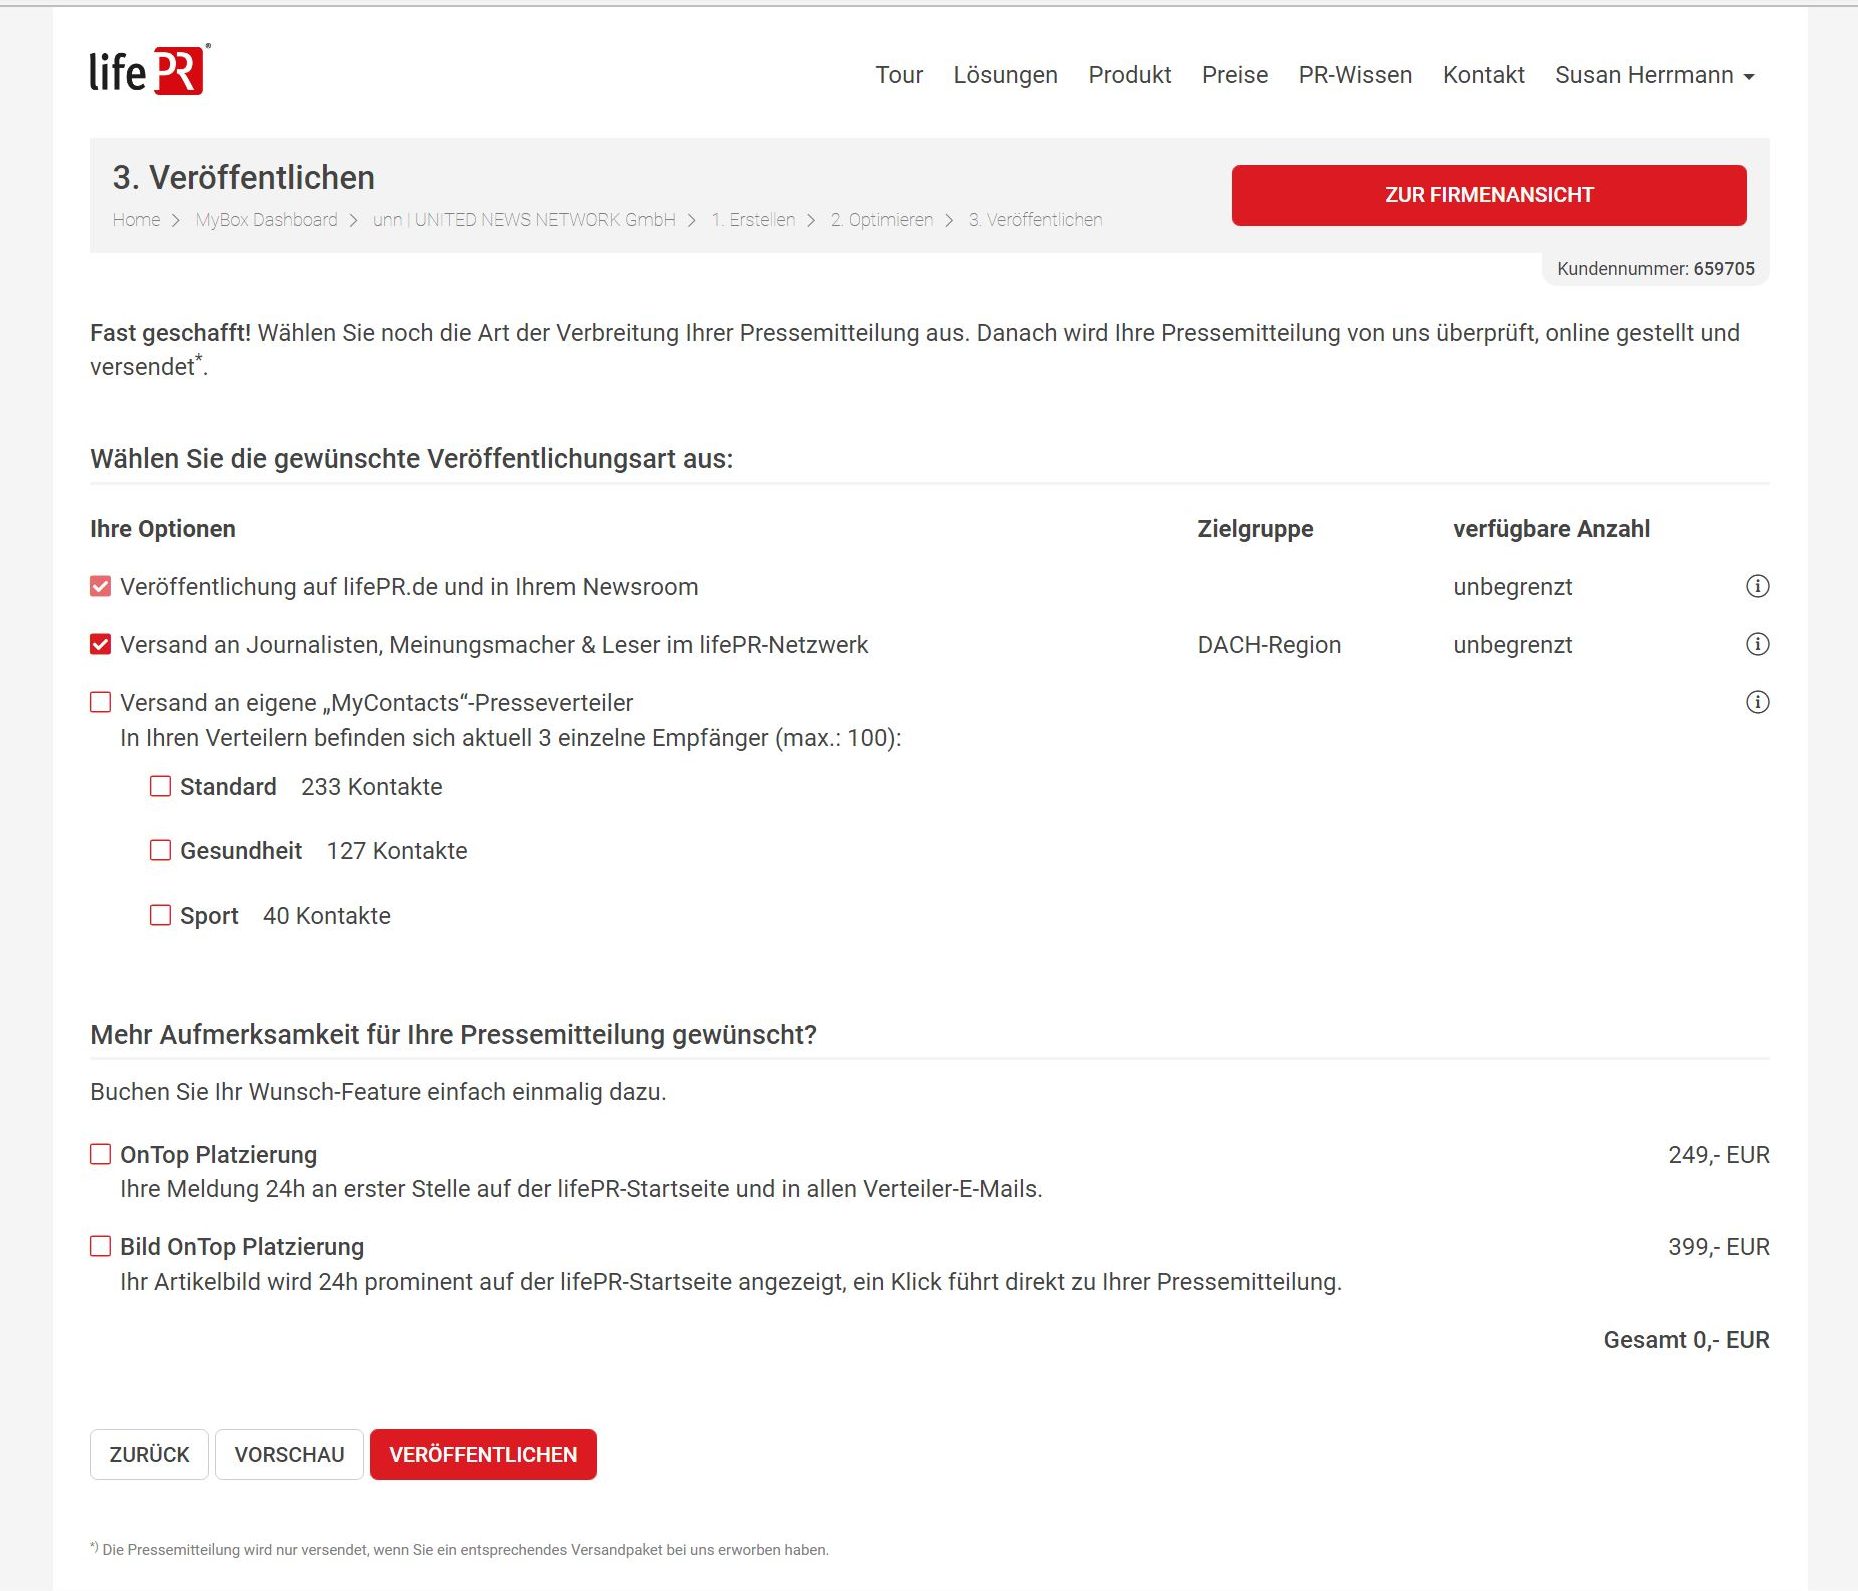Uncheck Versand an Journalisten checkbox
1858x1591 pixels.
point(101,645)
